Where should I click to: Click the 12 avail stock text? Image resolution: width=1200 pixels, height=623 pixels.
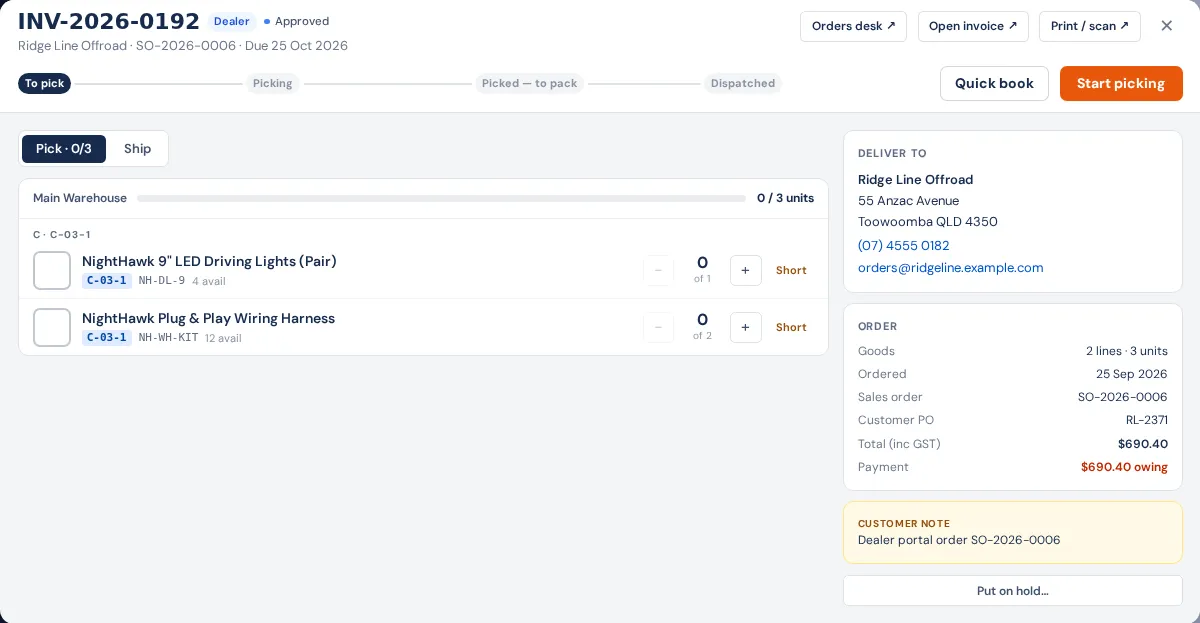[x=223, y=338]
